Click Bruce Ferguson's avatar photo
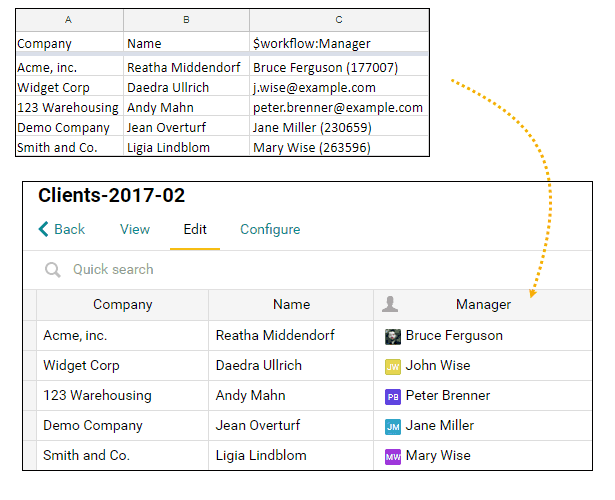Viewport: 615px width, 500px height. pyautogui.click(x=393, y=337)
